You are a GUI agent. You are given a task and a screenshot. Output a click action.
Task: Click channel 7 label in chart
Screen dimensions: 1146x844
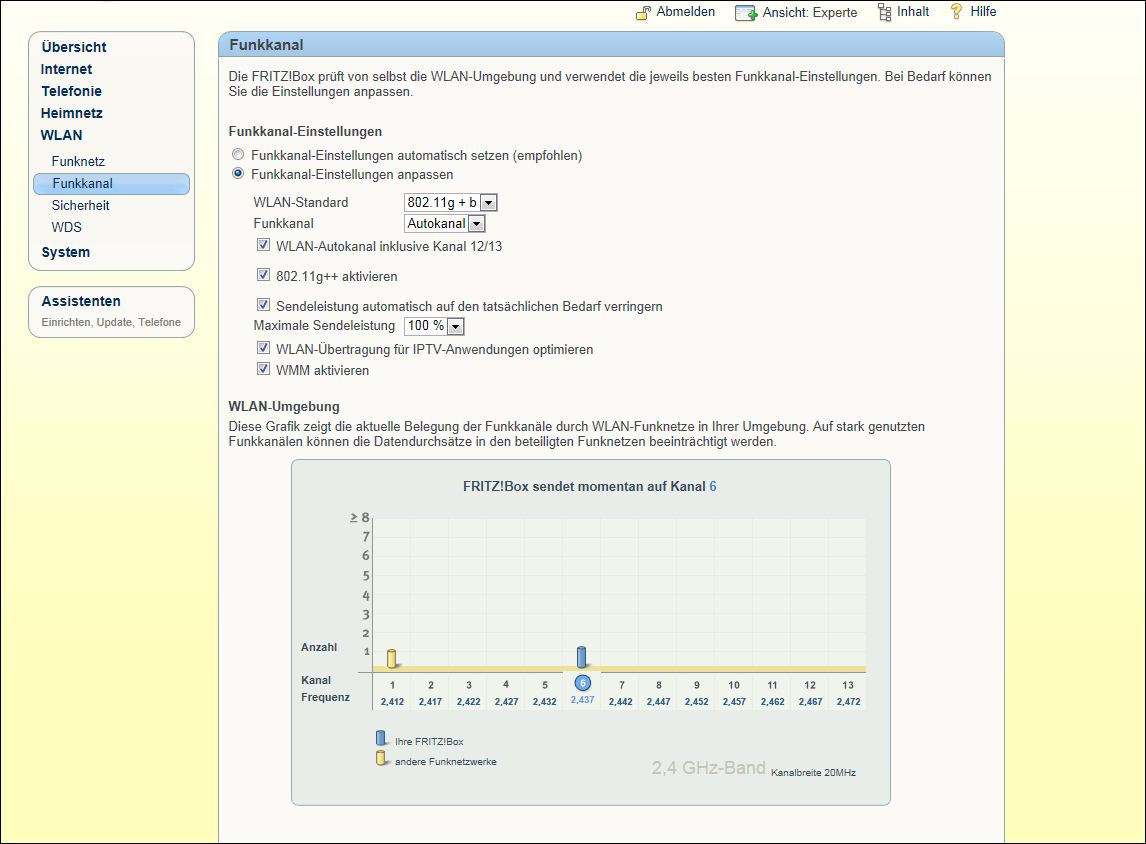tap(621, 685)
